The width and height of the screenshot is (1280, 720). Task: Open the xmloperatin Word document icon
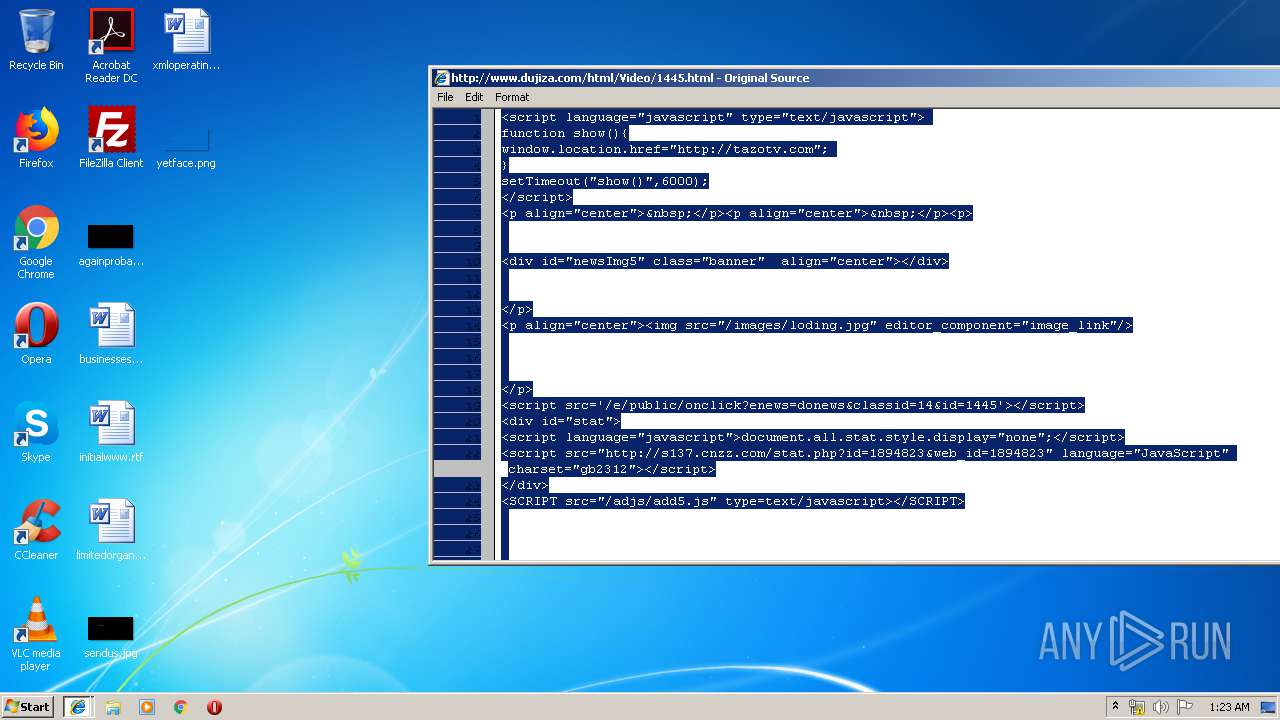tap(186, 40)
